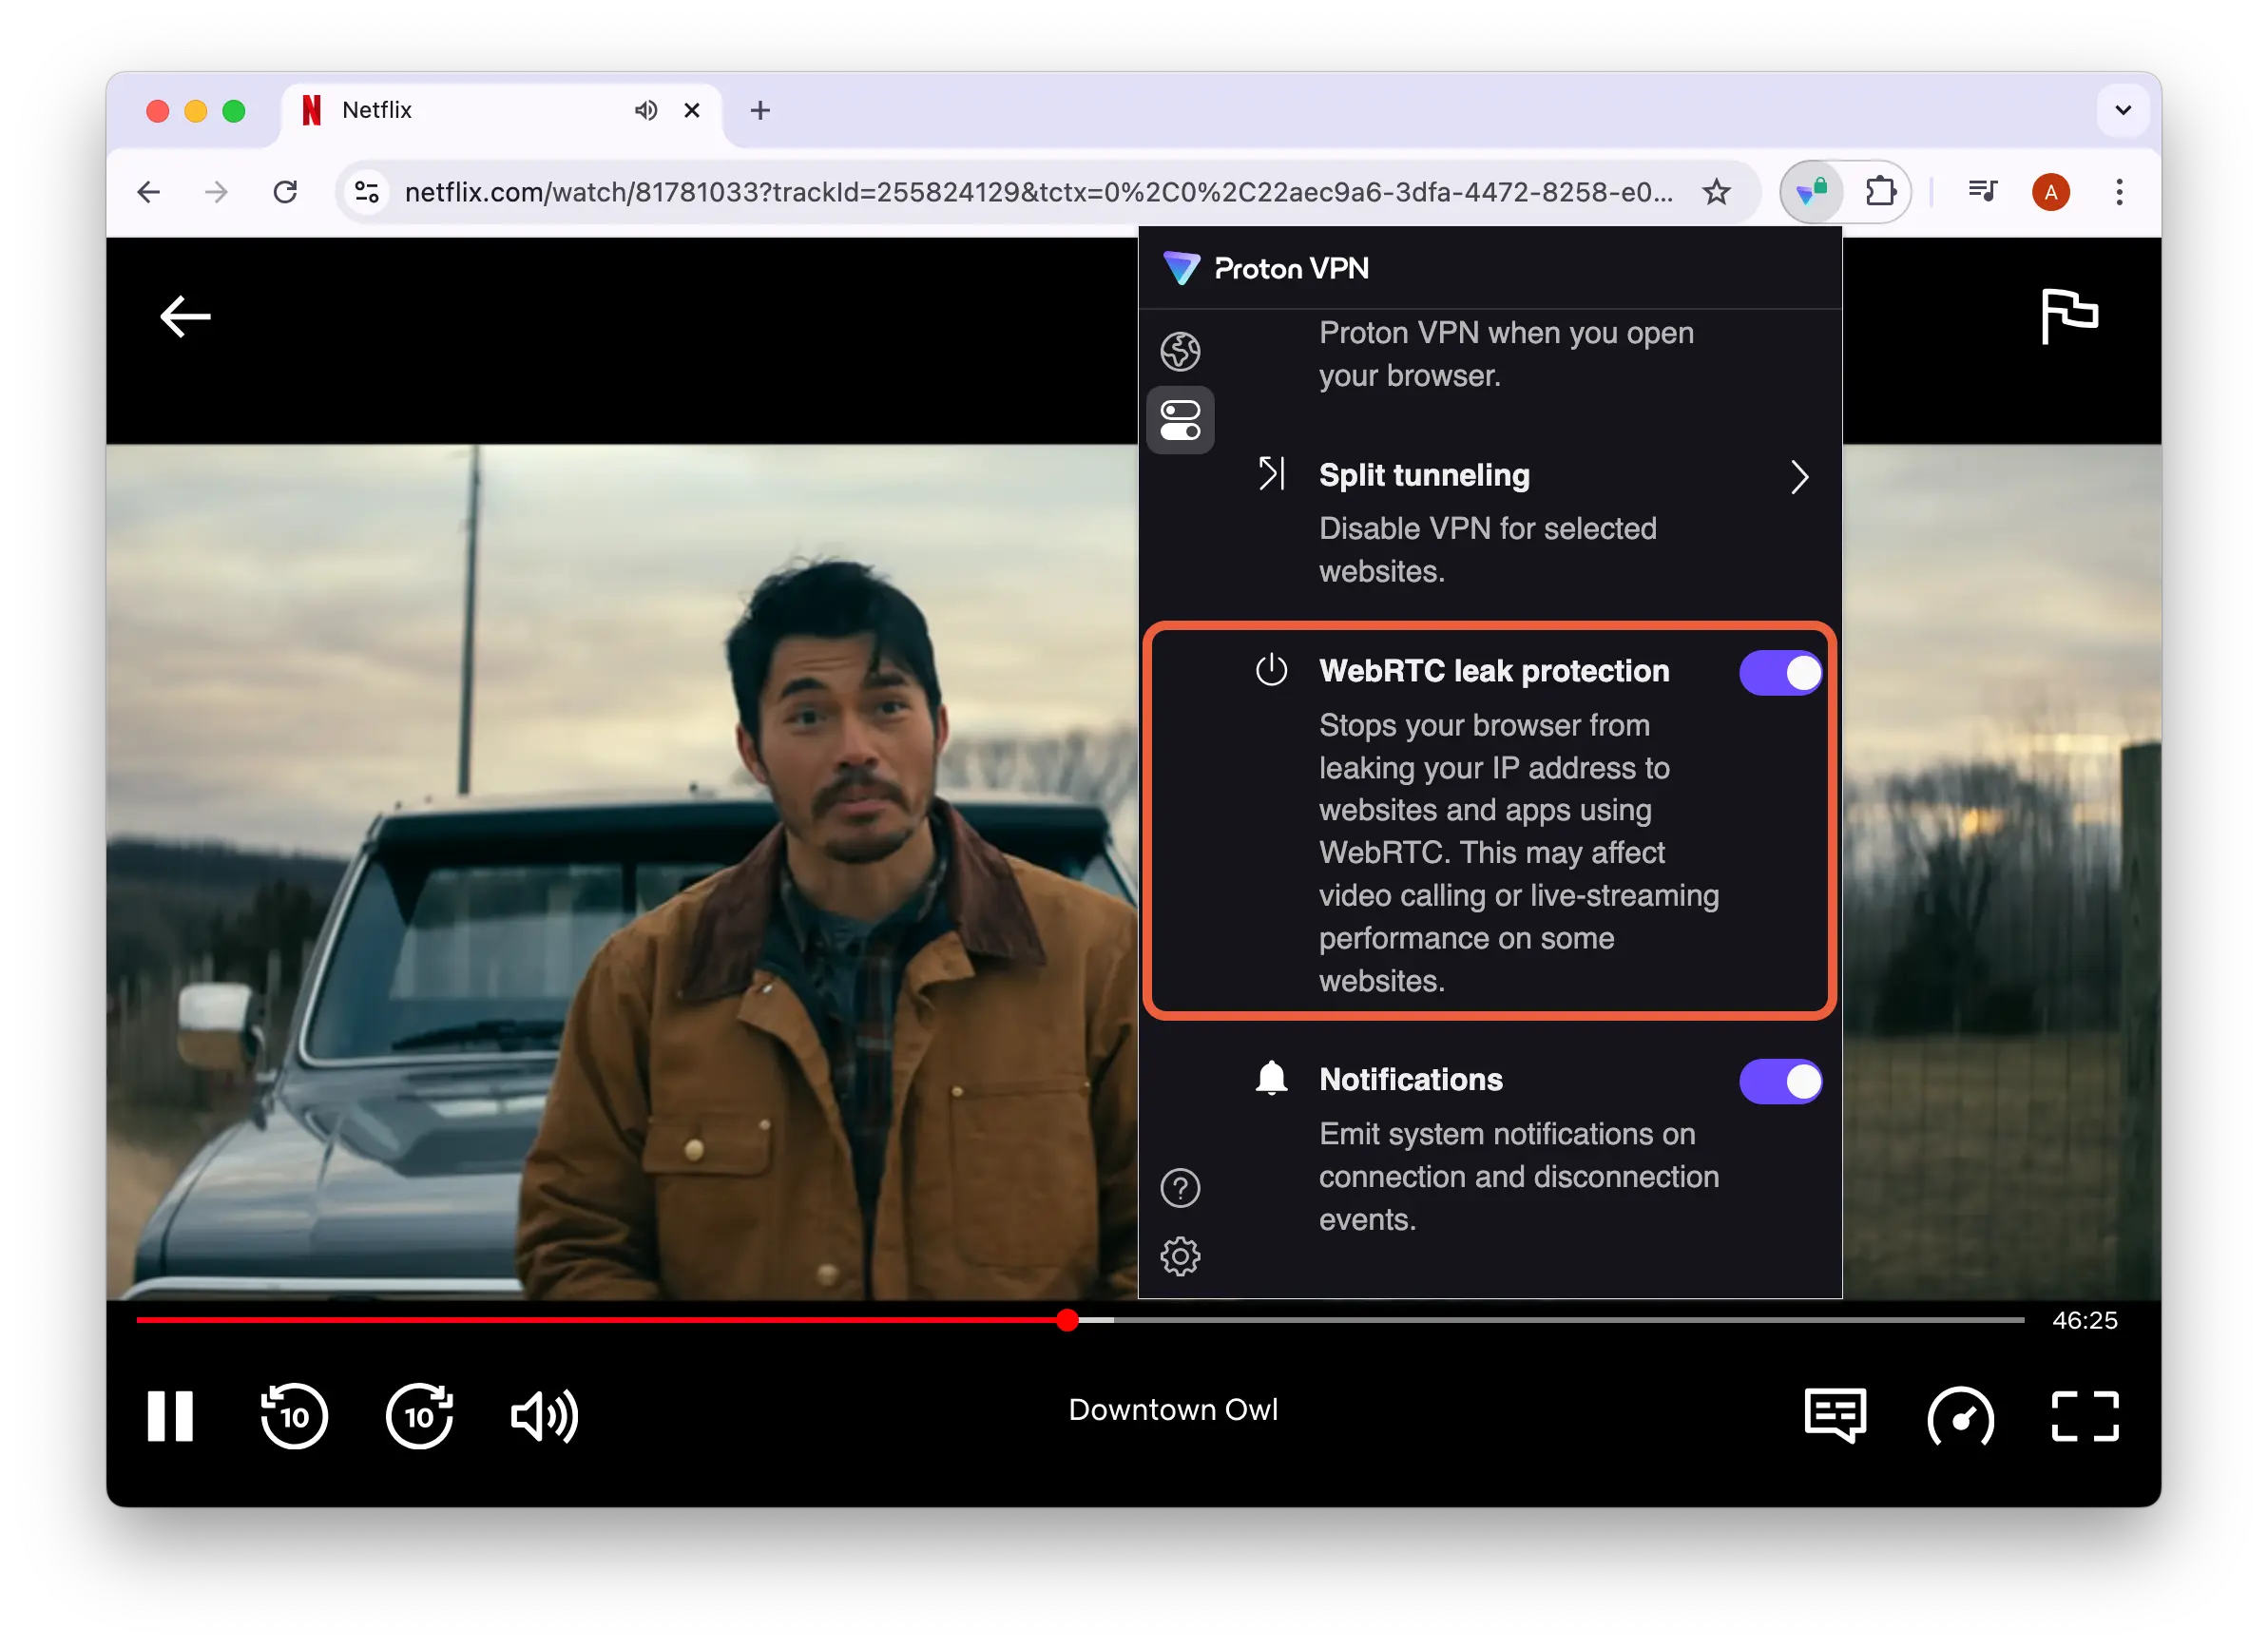The width and height of the screenshot is (2268, 1648).
Task: Open the tab search dropdown arrow
Action: coord(2123,110)
